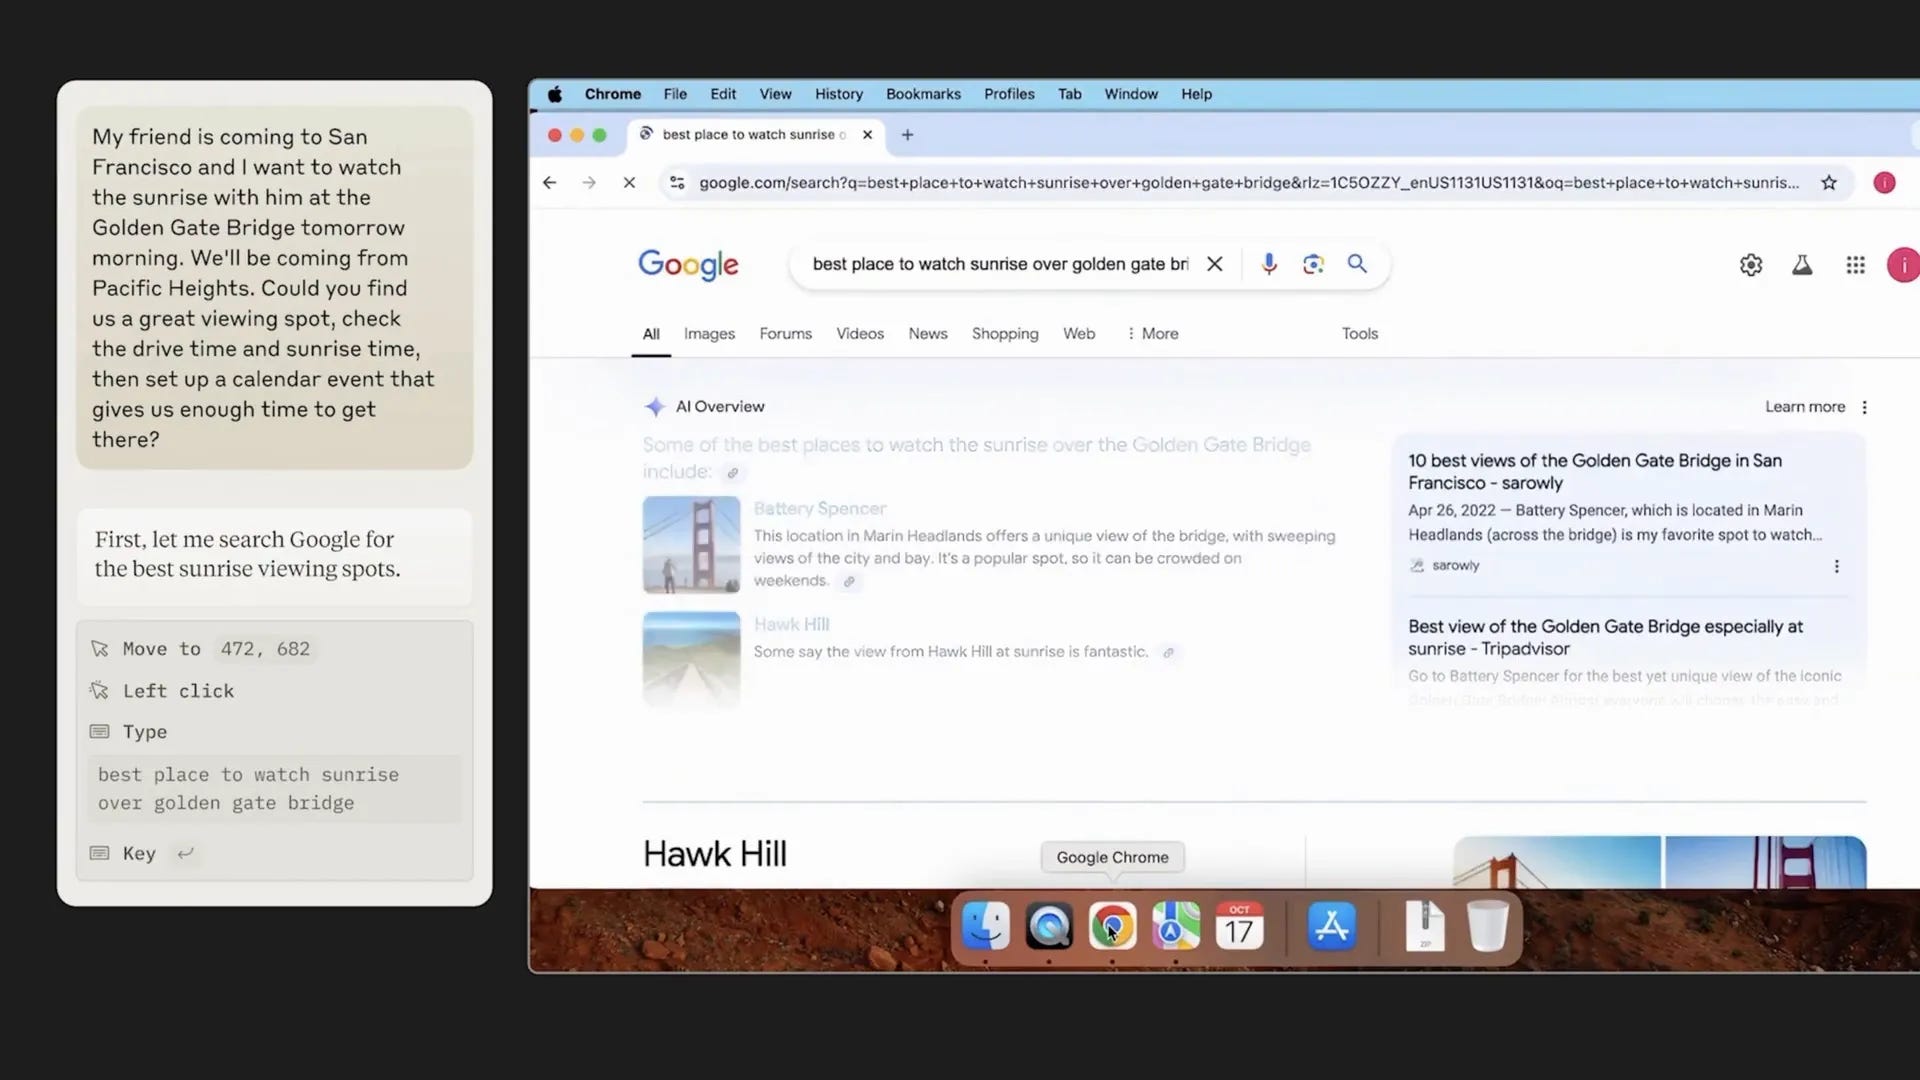Open the Google apps grid

(x=1855, y=265)
